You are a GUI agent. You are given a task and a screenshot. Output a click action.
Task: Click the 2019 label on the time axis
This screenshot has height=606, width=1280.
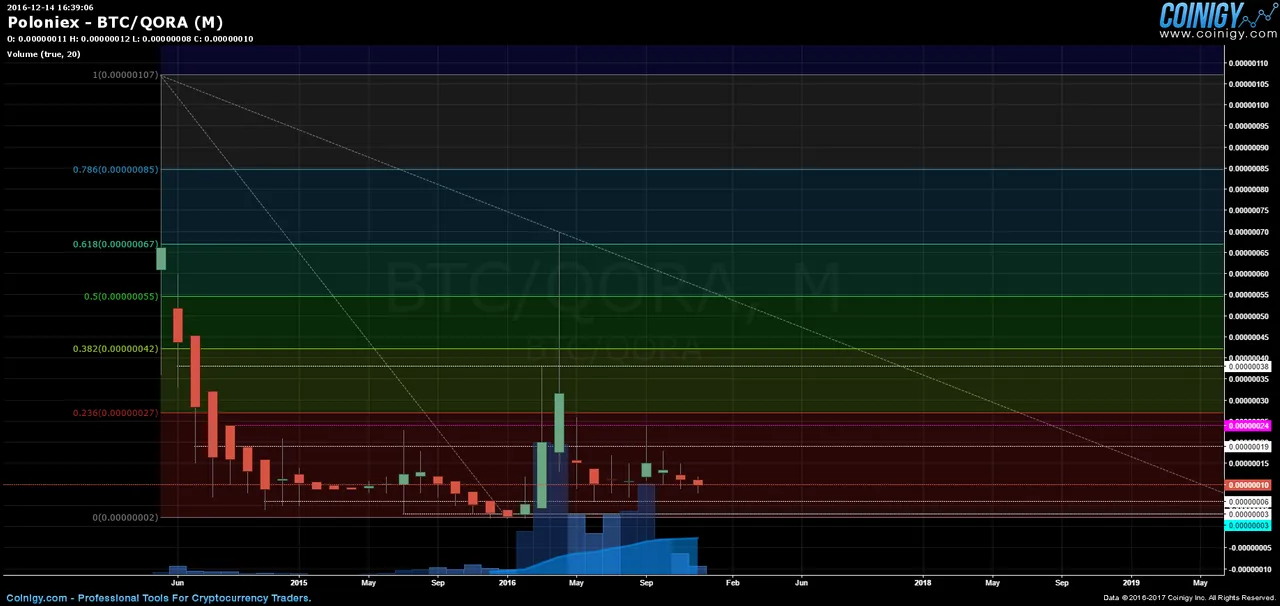pyautogui.click(x=1130, y=582)
